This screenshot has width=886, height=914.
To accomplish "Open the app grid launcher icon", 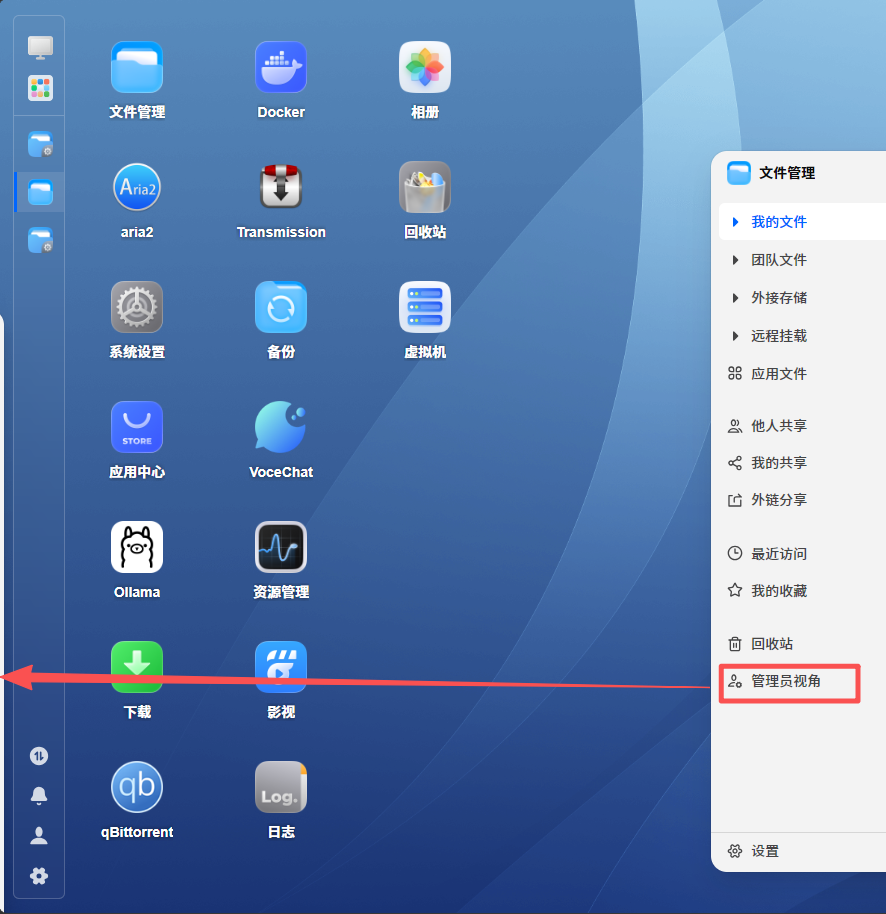I will [40, 88].
